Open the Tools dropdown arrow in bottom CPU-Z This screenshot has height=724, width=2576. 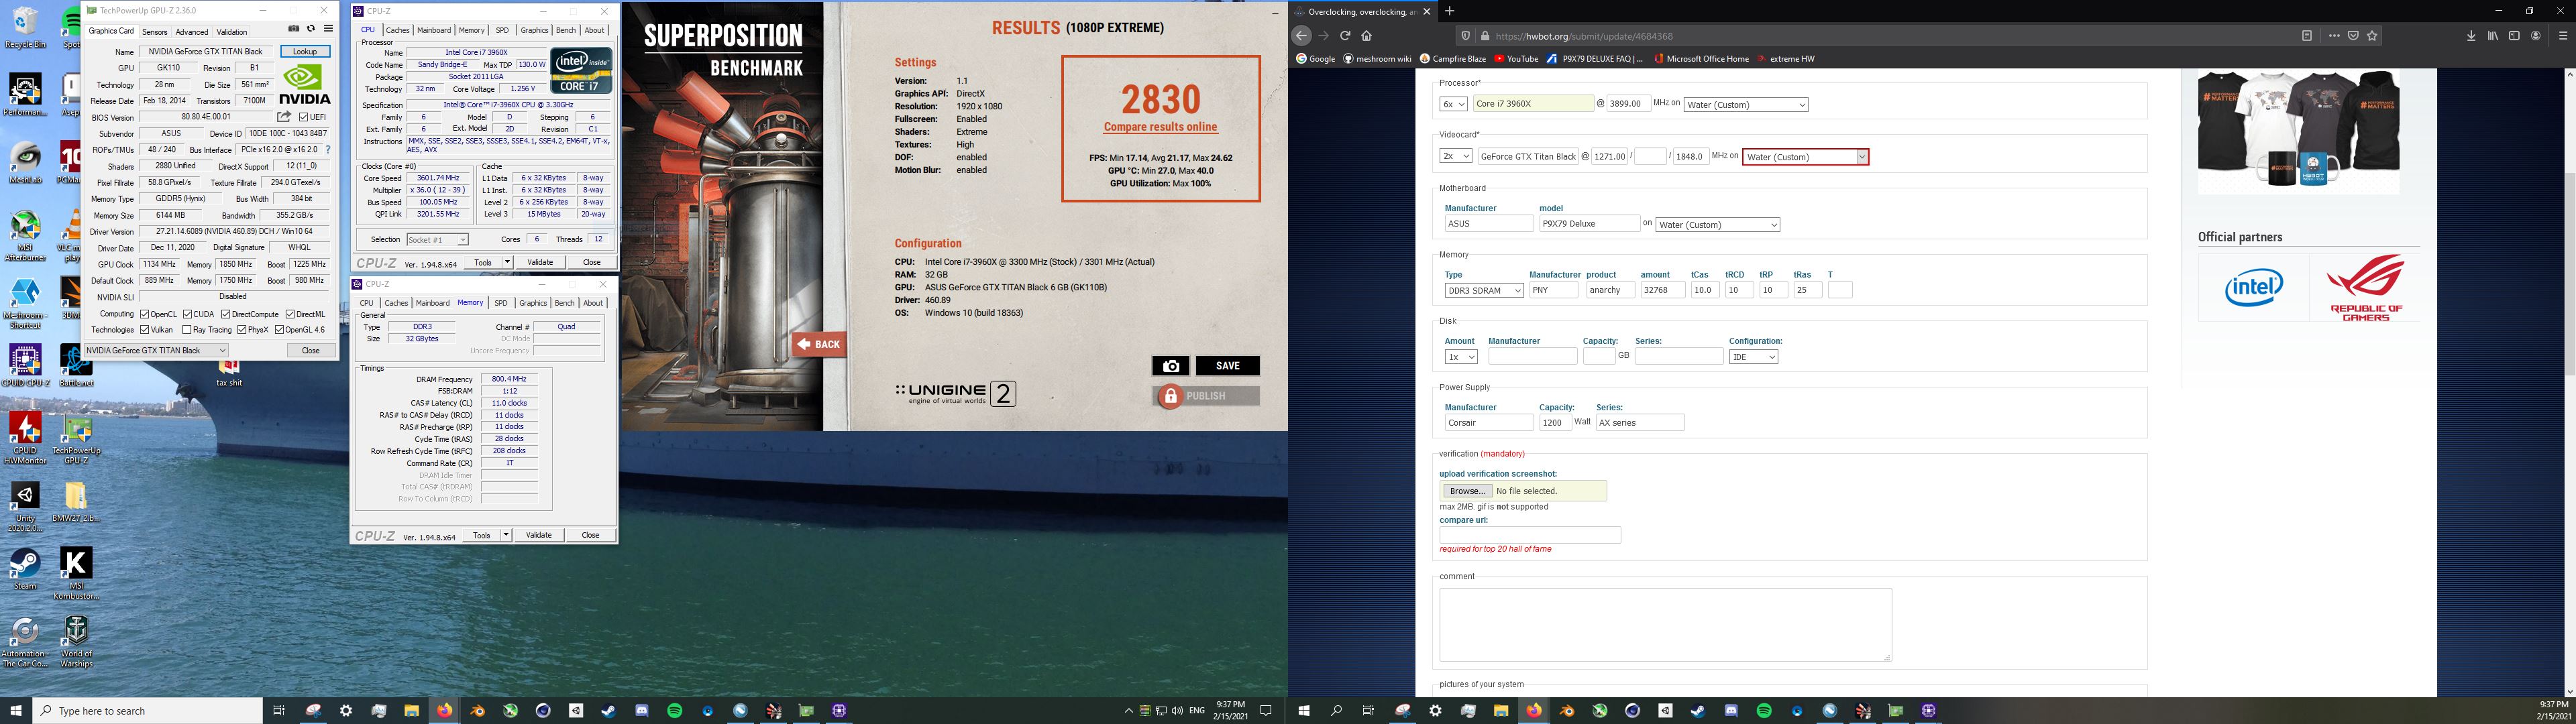pos(506,535)
